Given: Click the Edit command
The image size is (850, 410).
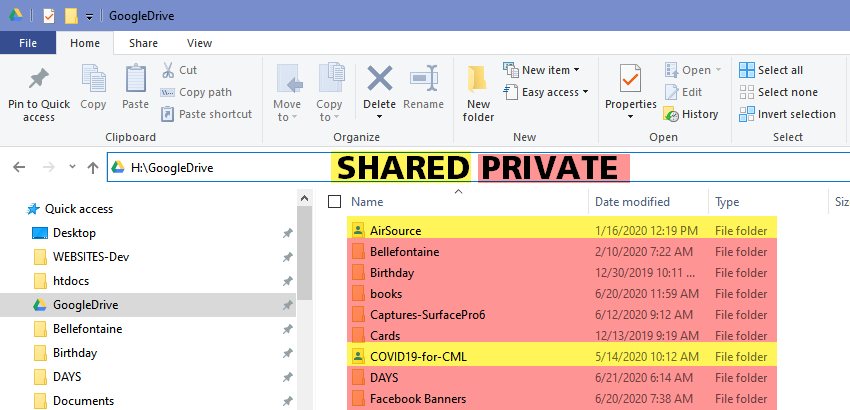Looking at the screenshot, I should pos(683,92).
